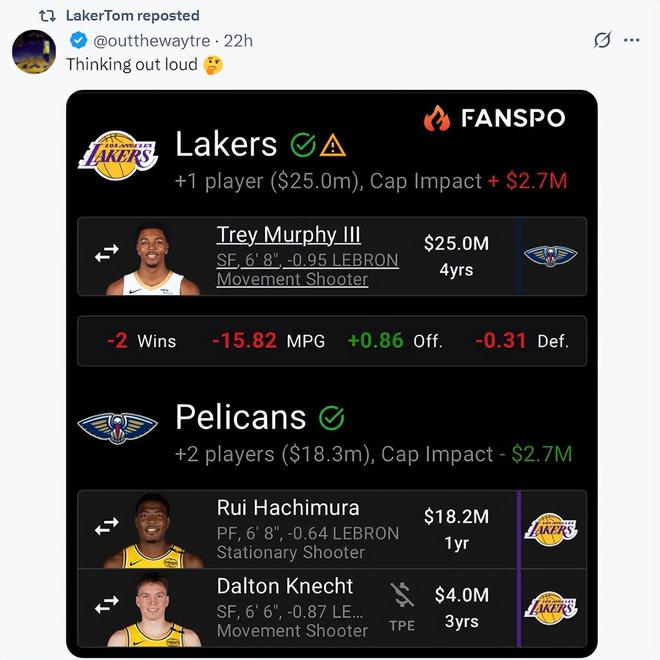660x660 pixels.
Task: Click the swap arrows beside Trey Murphy III
Action: coord(106,255)
